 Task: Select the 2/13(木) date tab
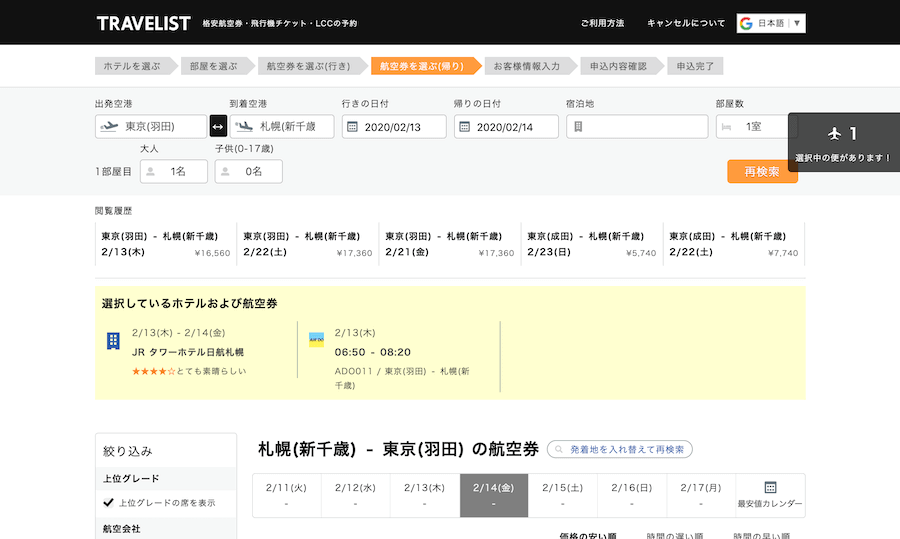pos(425,495)
